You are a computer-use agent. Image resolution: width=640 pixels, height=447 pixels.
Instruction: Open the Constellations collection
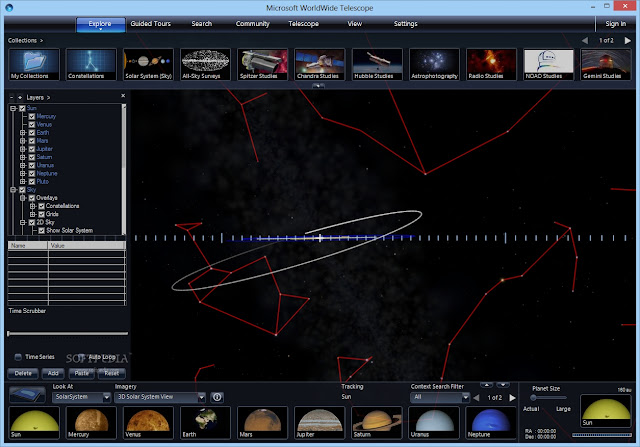click(x=91, y=64)
